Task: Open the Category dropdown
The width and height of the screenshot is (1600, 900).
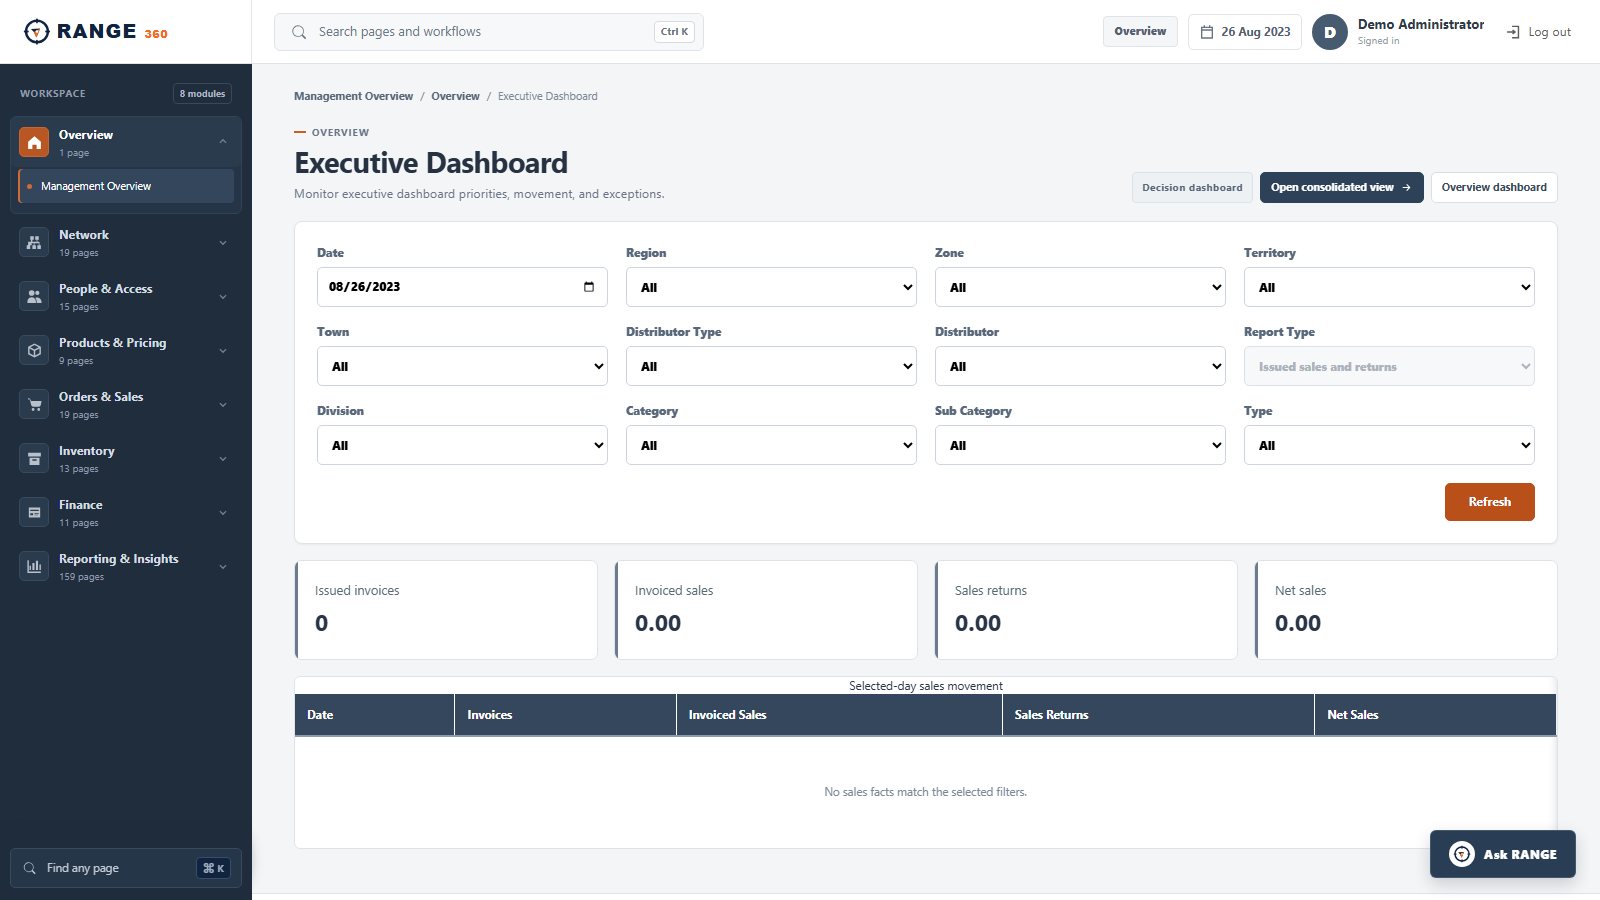Action: click(x=771, y=445)
